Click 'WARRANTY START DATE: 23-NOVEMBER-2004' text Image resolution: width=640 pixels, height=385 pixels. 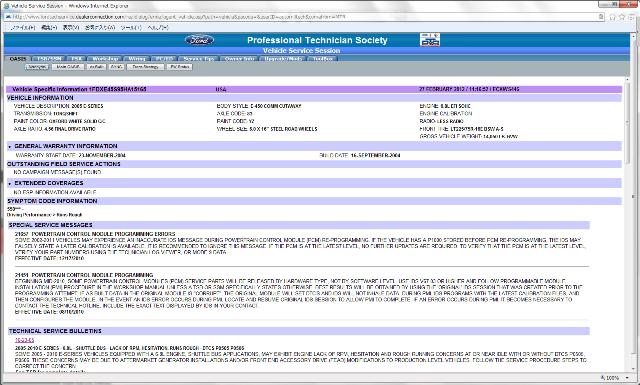(71, 156)
